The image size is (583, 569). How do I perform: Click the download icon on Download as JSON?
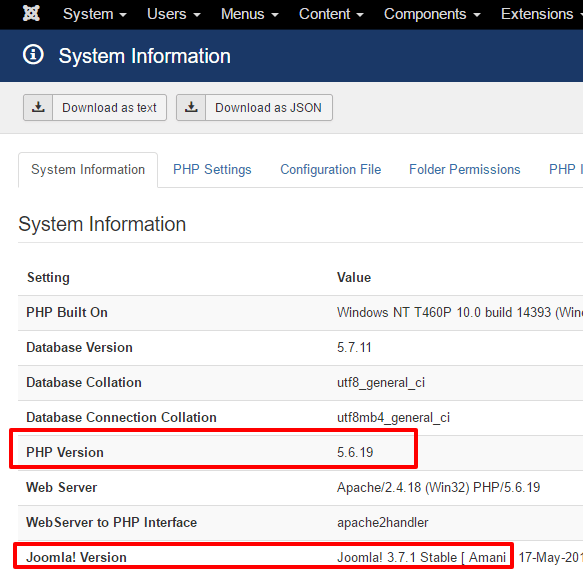point(191,107)
